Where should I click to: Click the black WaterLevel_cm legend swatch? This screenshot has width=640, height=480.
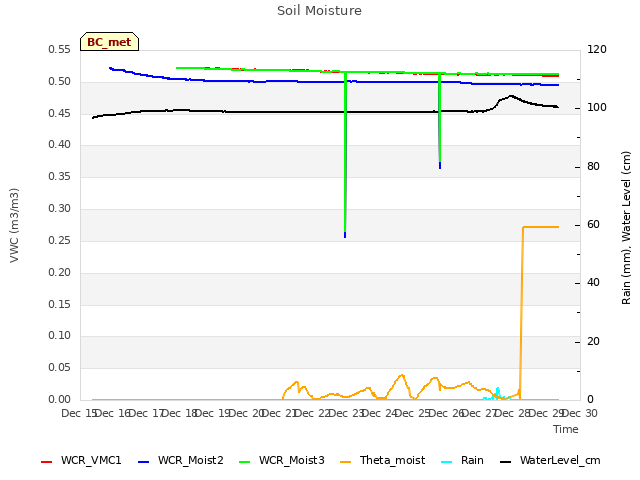point(505,462)
